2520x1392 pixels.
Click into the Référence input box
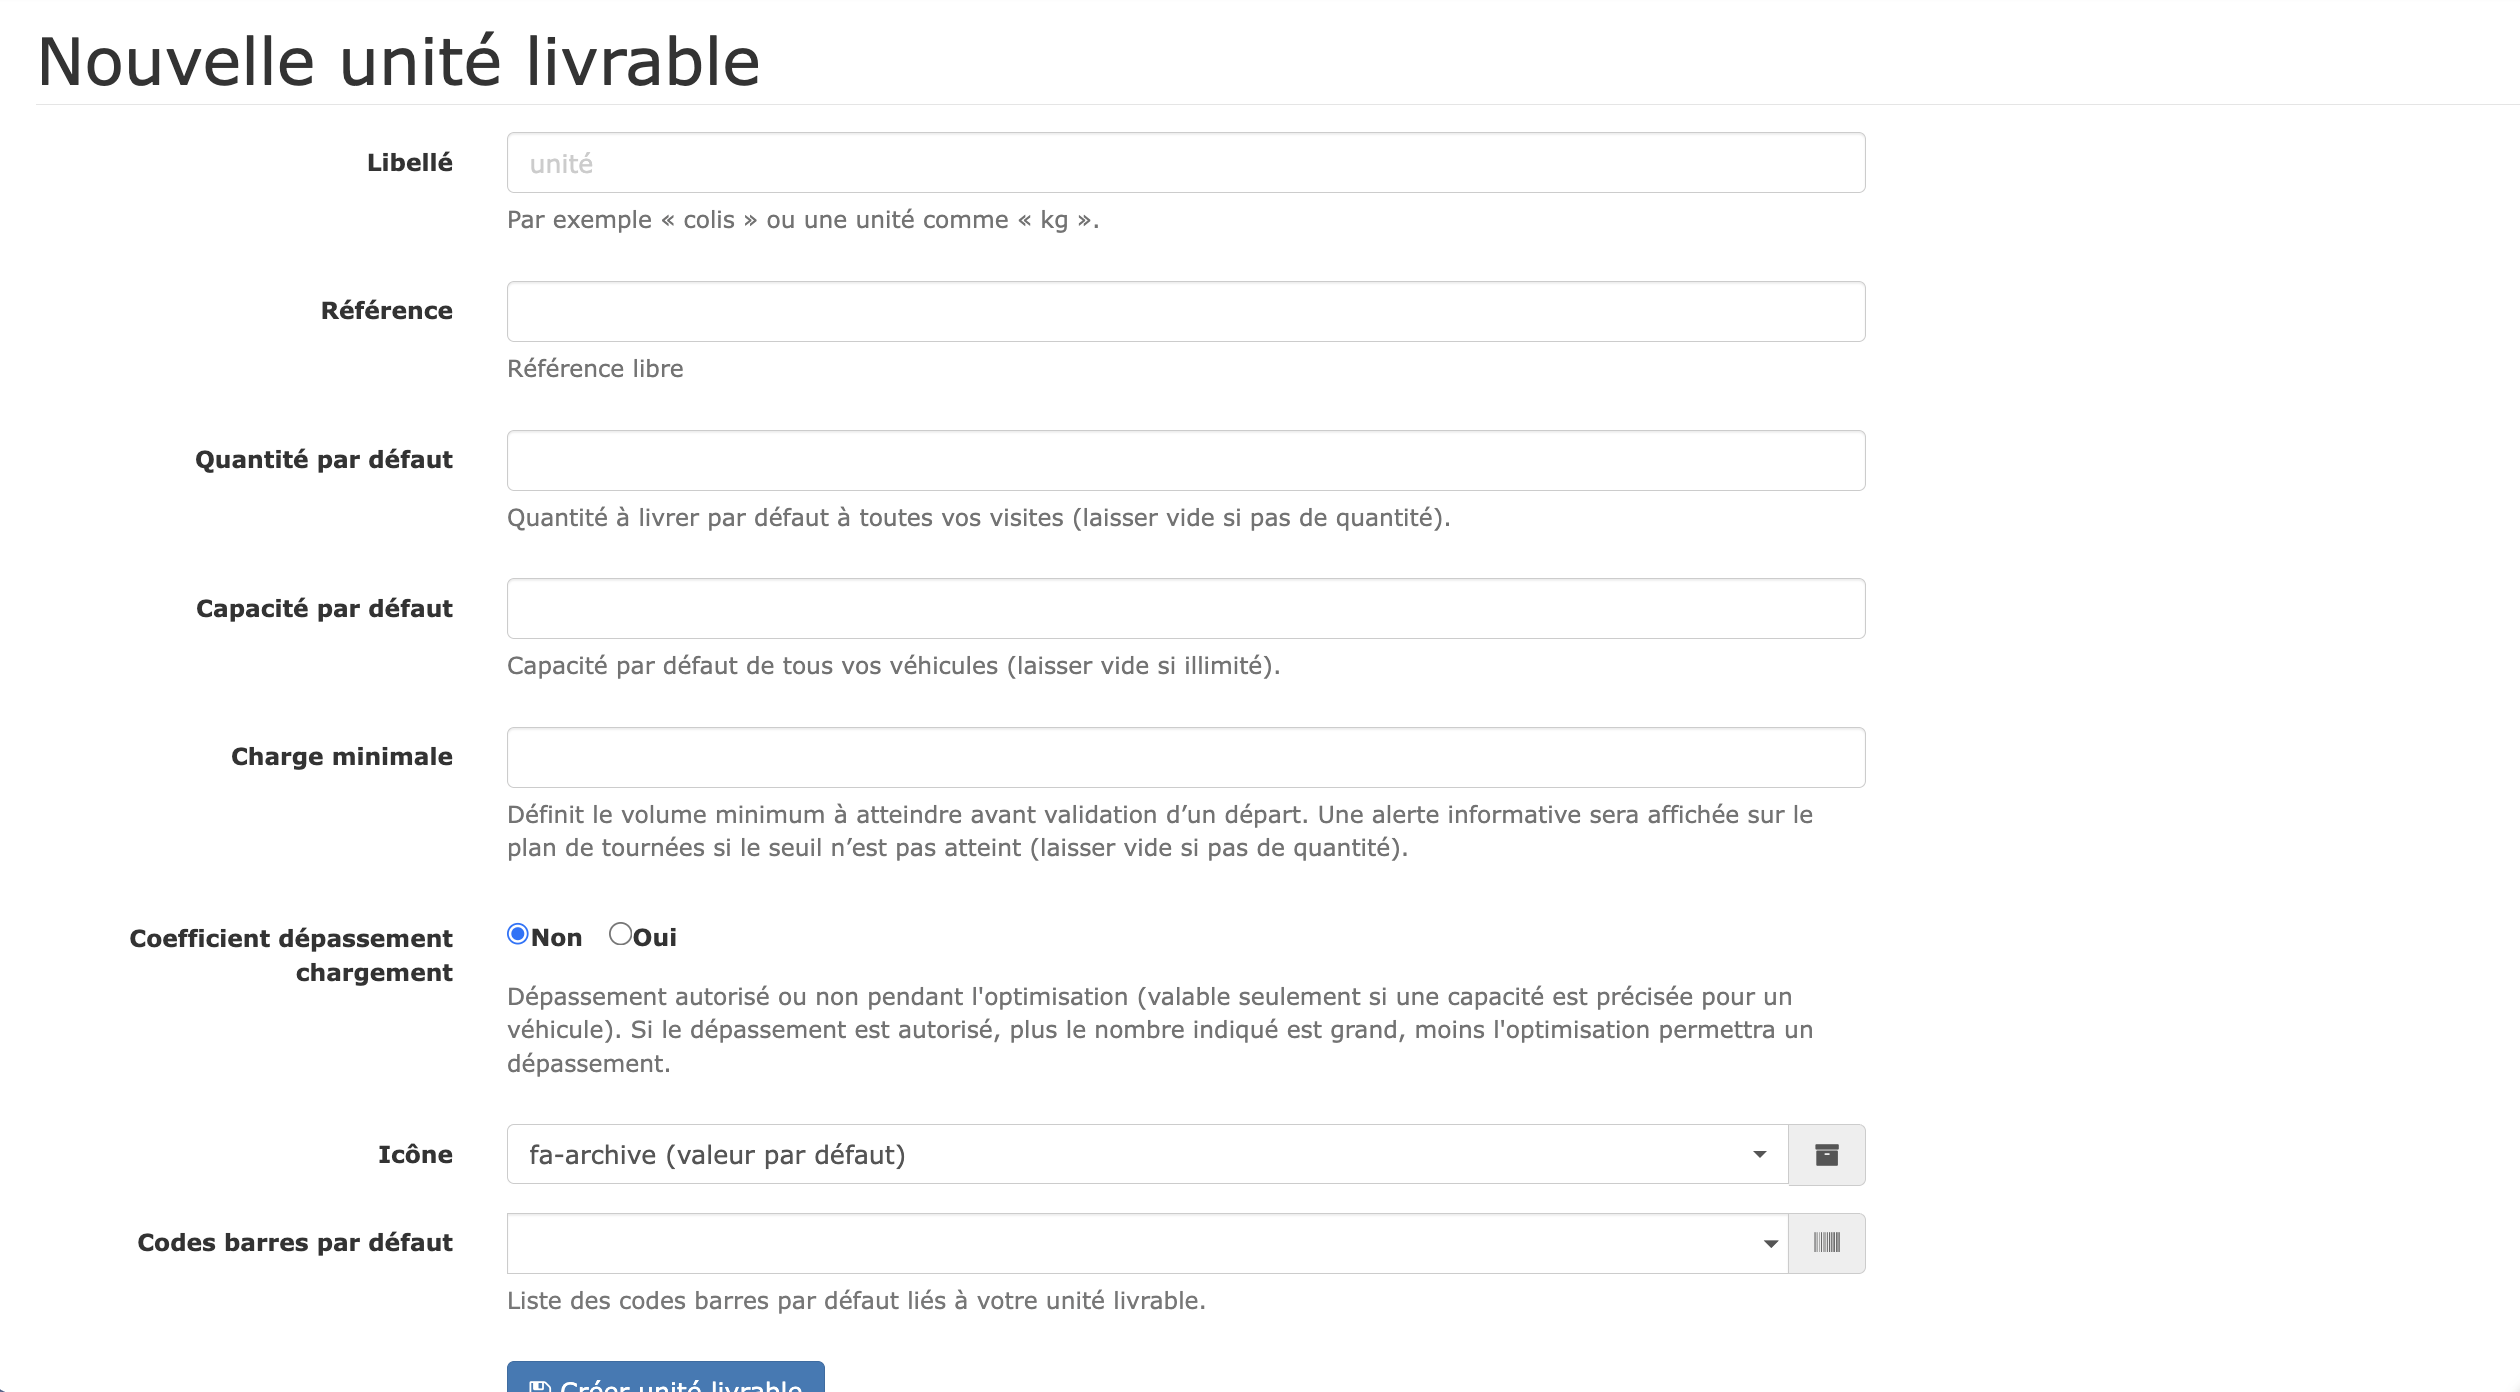(x=1185, y=312)
